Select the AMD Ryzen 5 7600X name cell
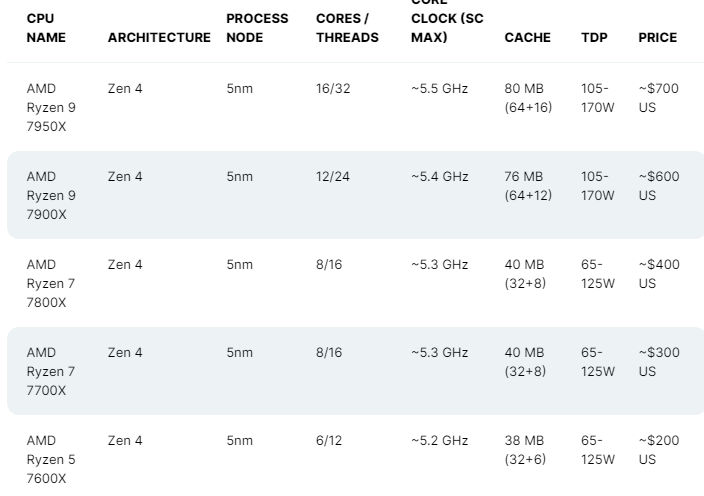This screenshot has width=704, height=496. tap(51, 459)
